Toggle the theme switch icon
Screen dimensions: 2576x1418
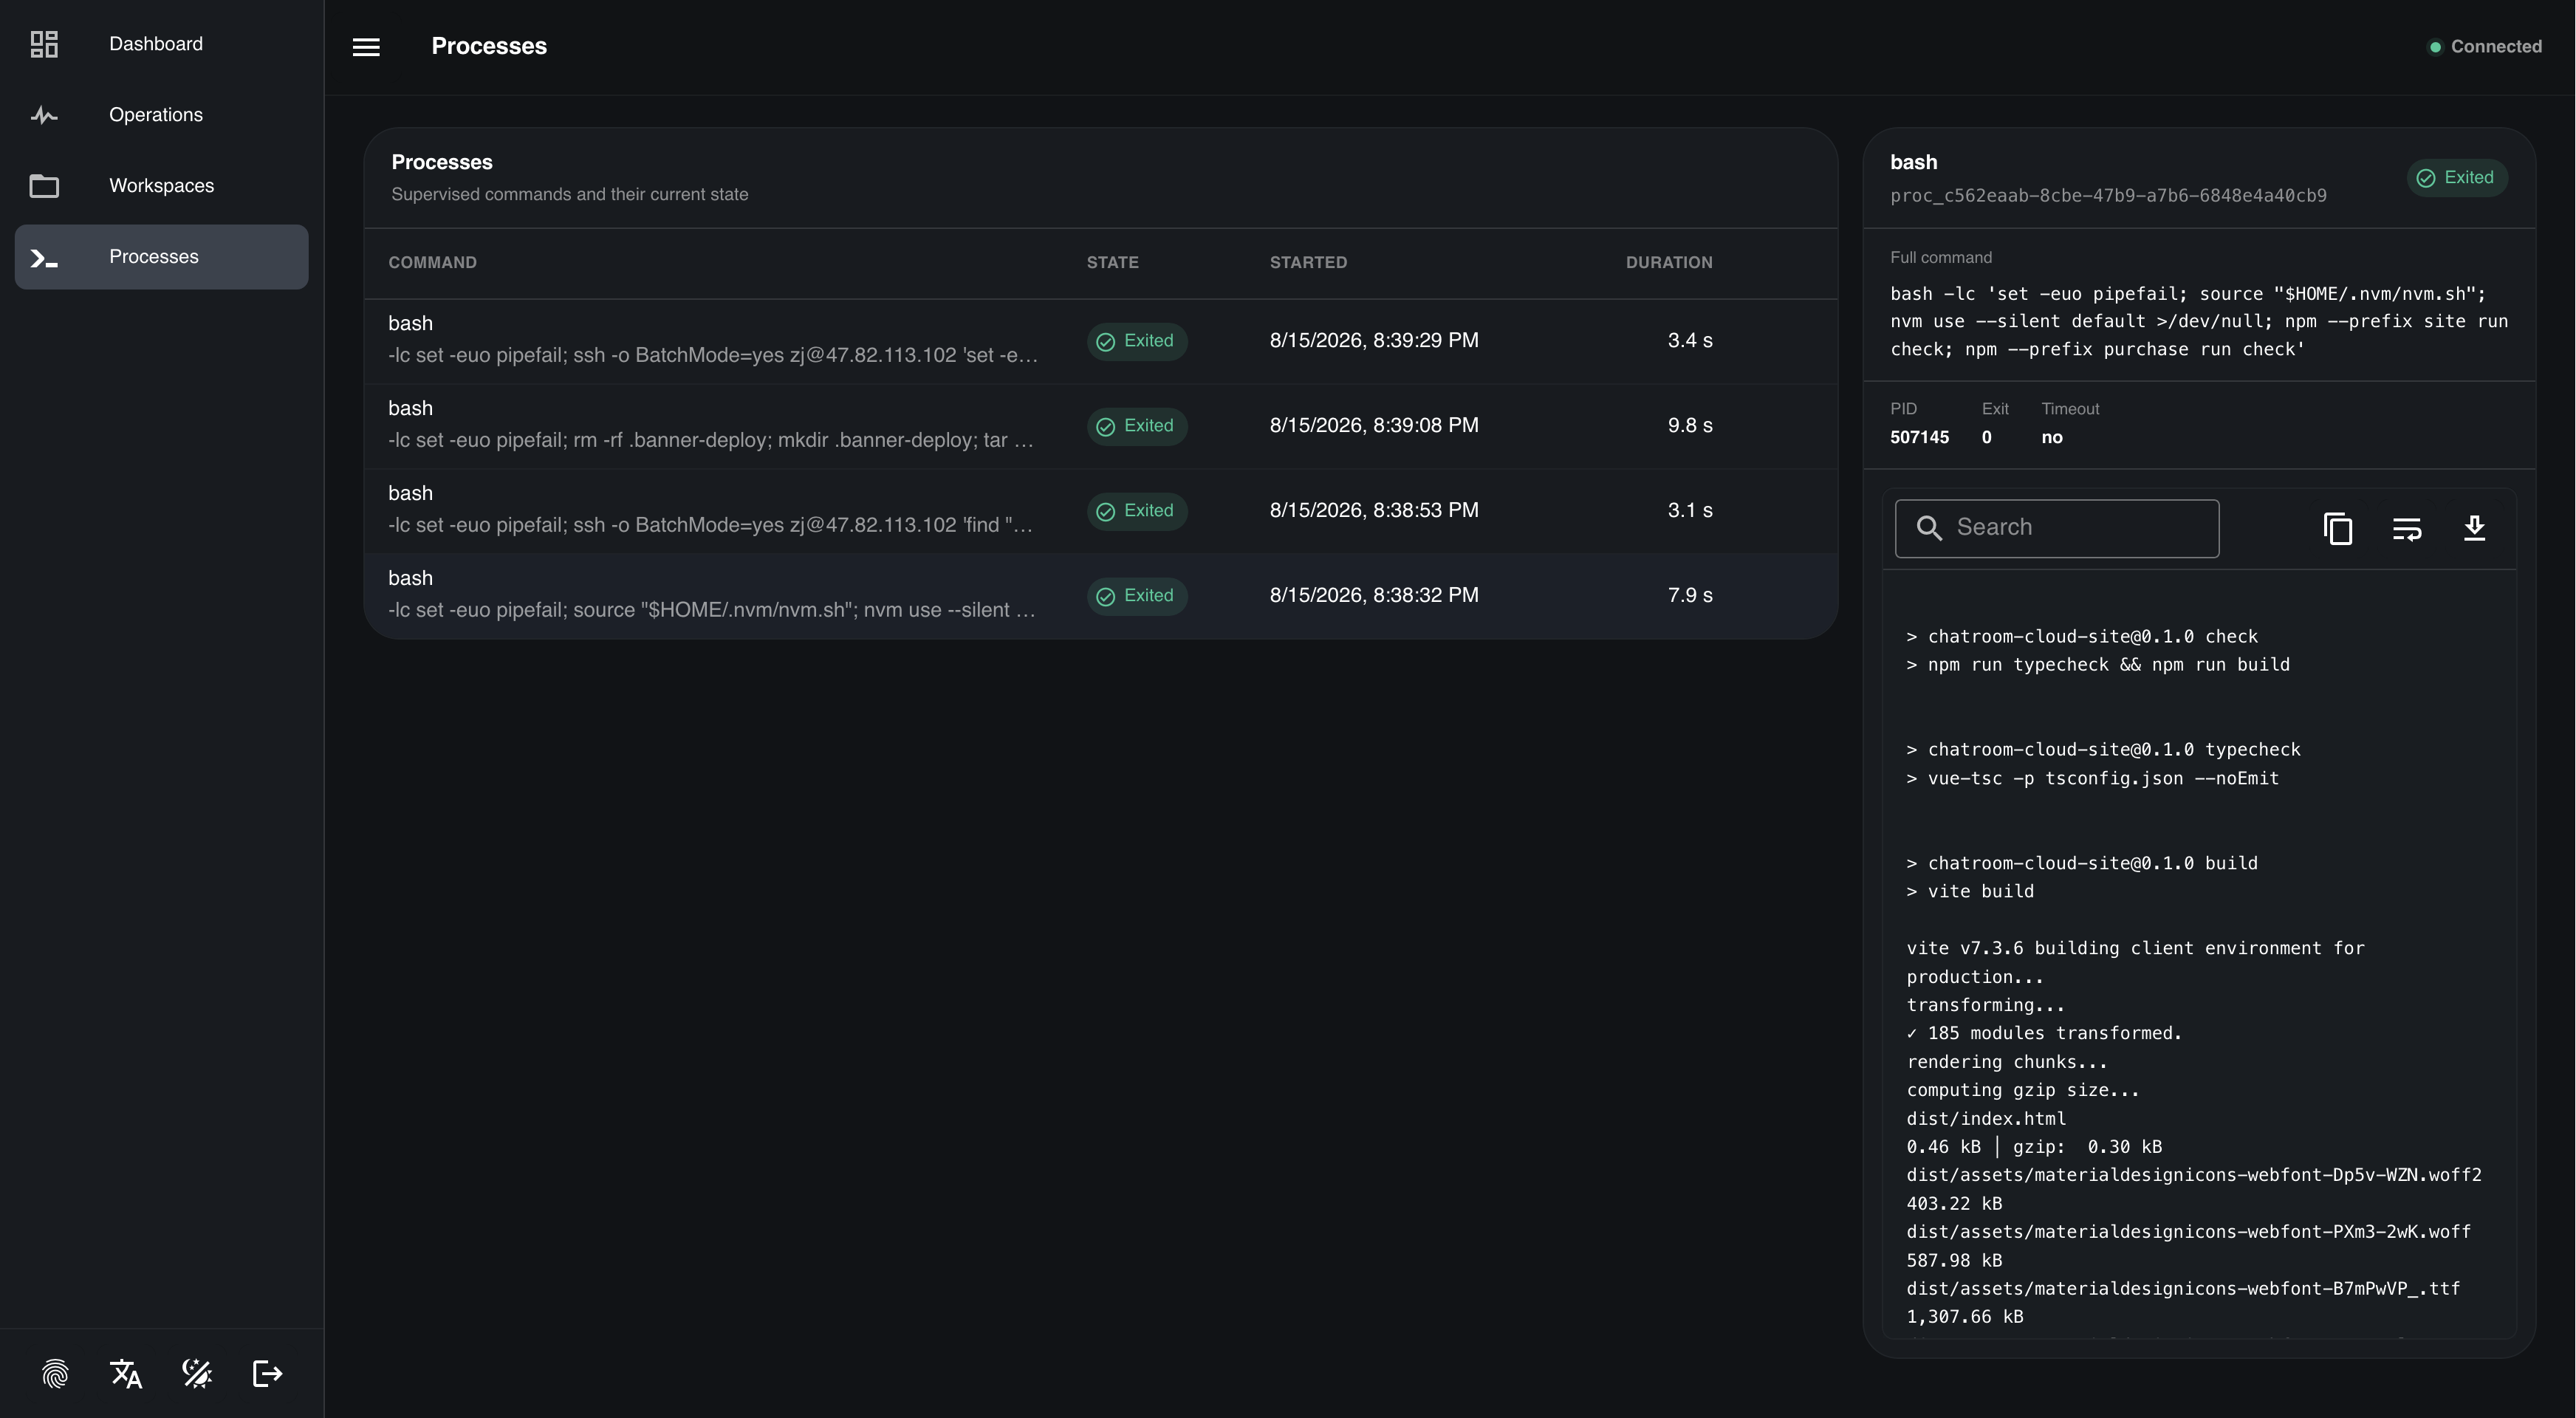[197, 1374]
